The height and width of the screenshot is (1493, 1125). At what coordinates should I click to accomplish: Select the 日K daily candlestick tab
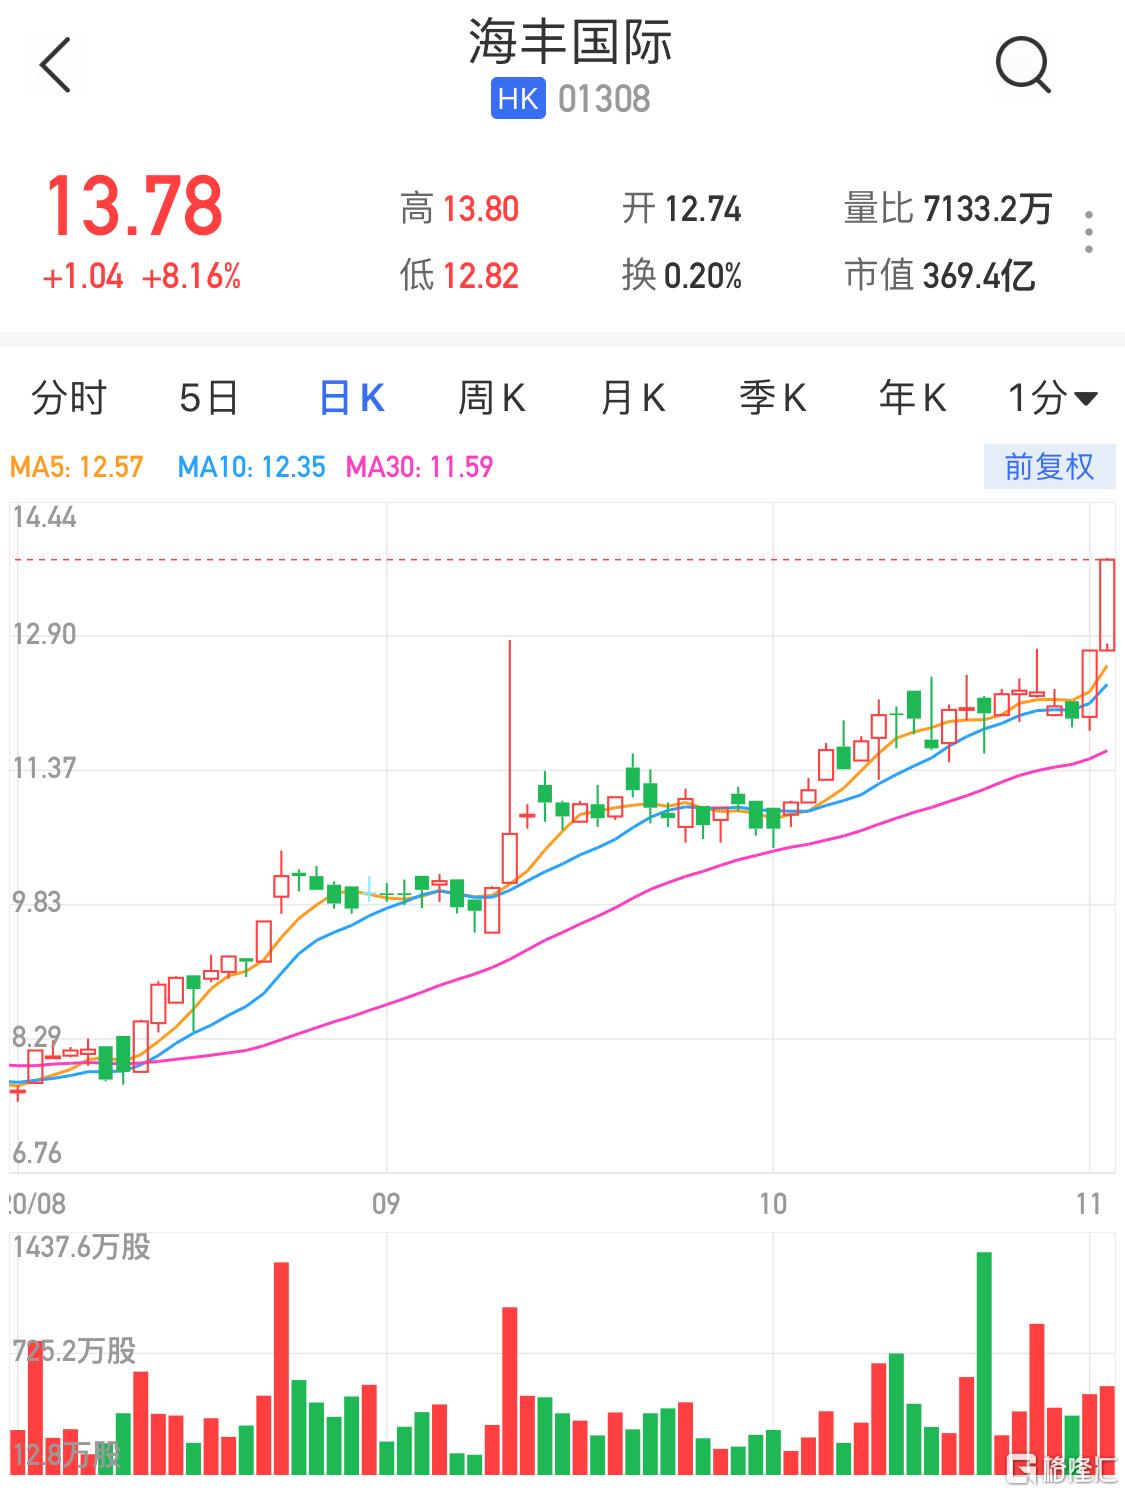[351, 398]
